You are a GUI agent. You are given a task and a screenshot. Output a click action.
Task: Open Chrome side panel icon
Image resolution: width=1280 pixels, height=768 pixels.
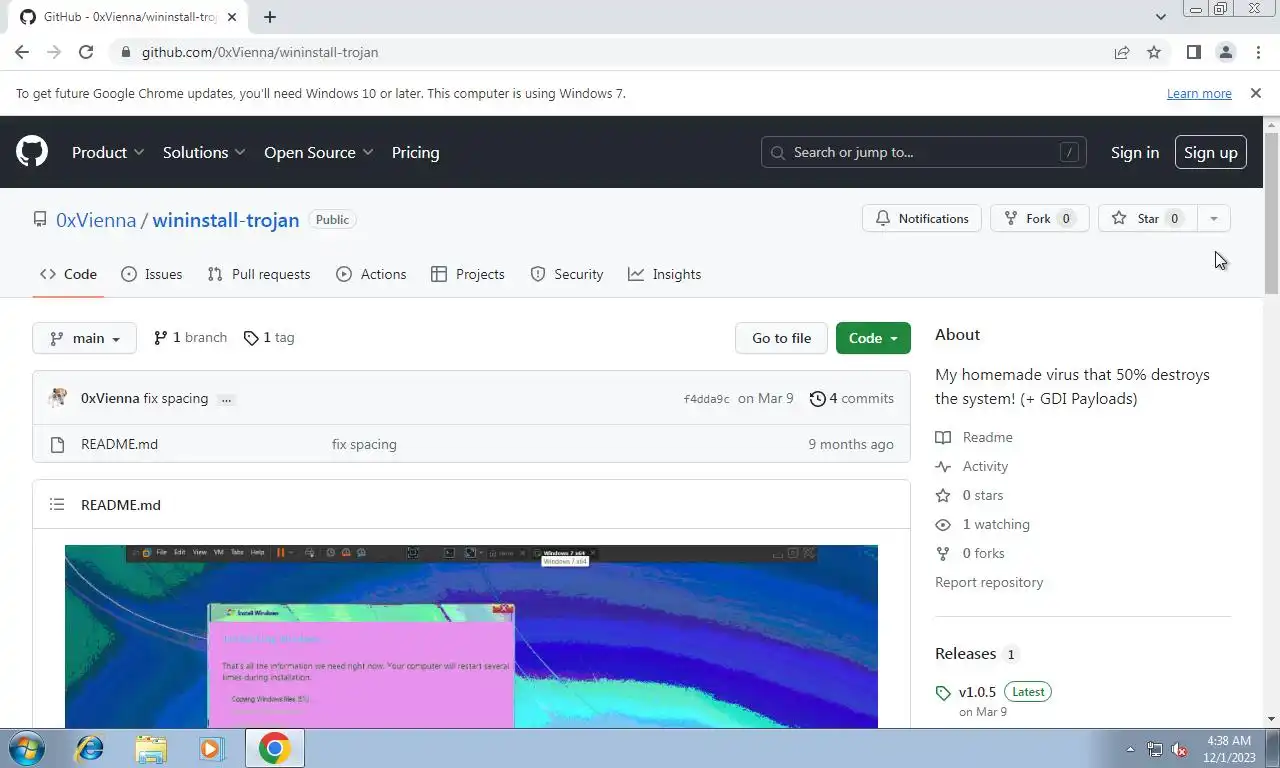(x=1193, y=52)
